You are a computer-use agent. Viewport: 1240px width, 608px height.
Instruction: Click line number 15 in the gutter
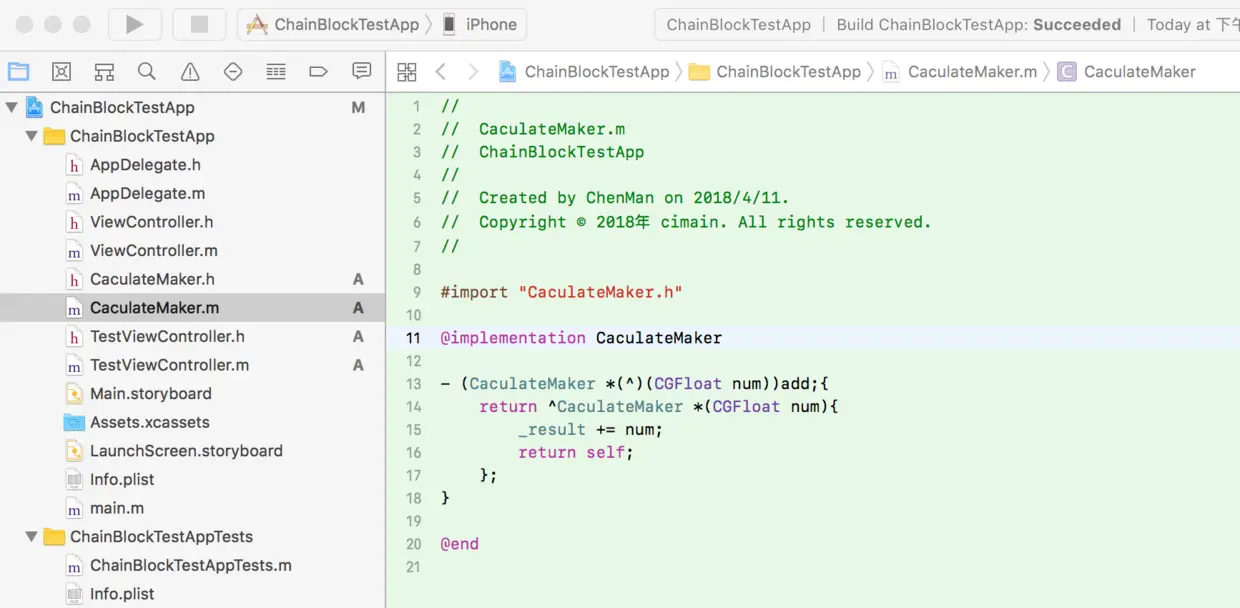click(413, 430)
